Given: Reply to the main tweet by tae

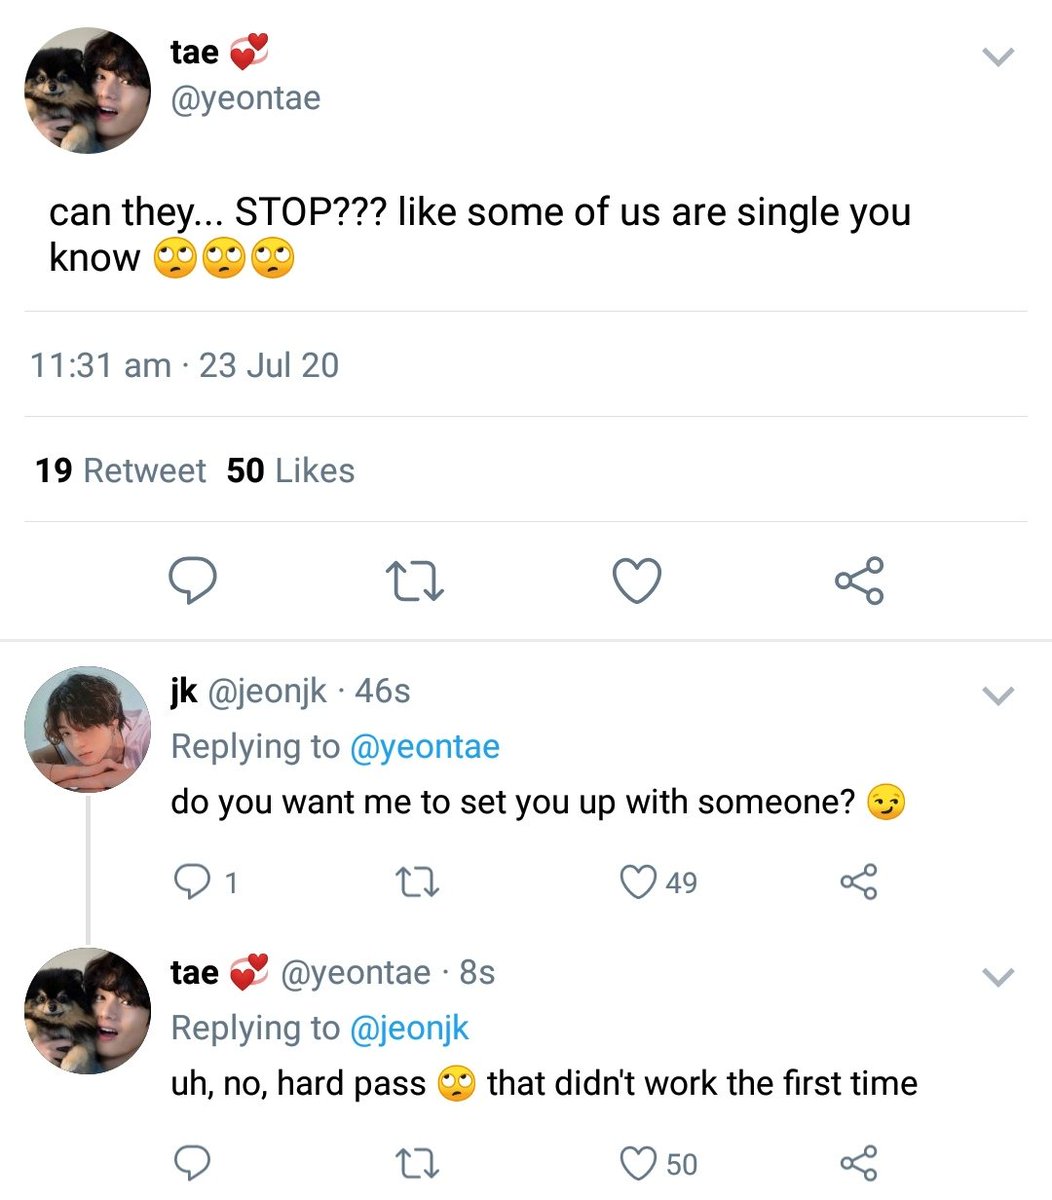Looking at the screenshot, I should pyautogui.click(x=192, y=580).
